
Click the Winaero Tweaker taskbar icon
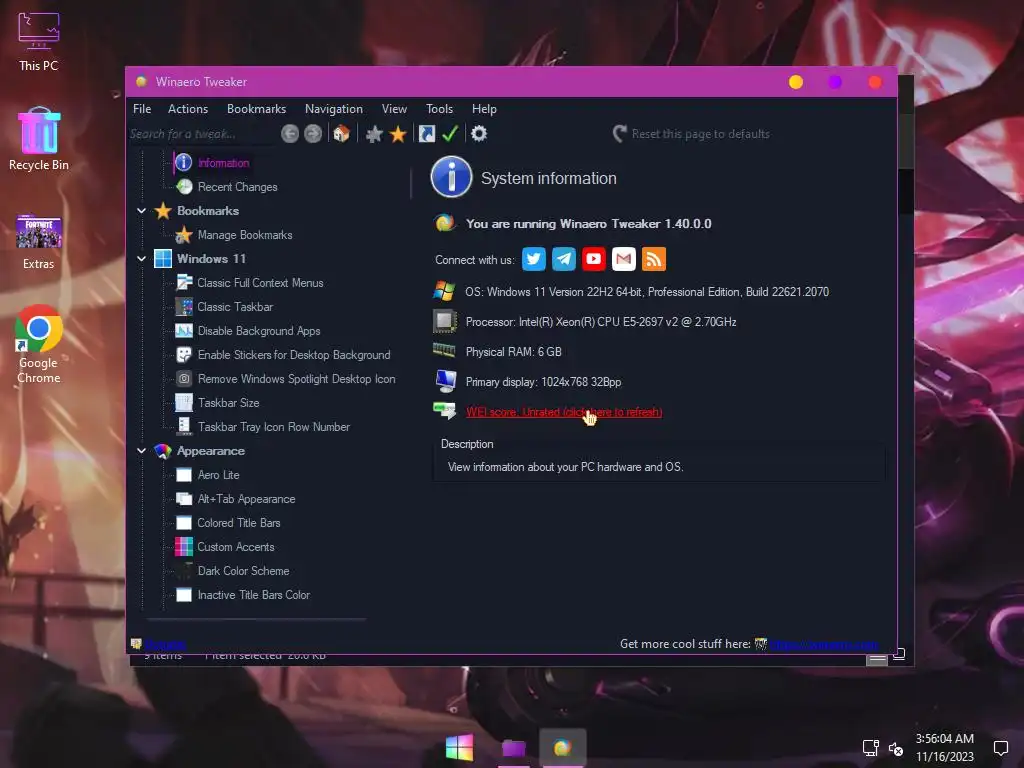tap(563, 747)
